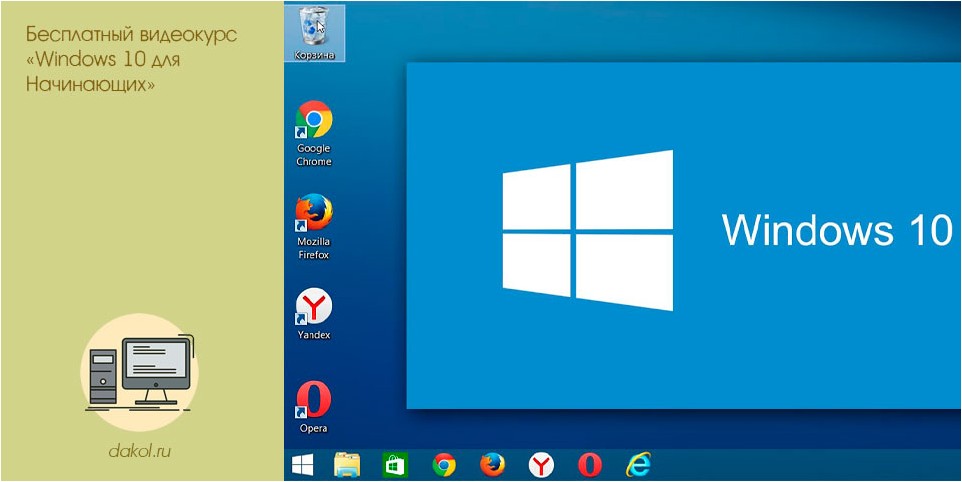This screenshot has width=962, height=482.
Task: Open File Explorer from the taskbar
Action: [347, 465]
